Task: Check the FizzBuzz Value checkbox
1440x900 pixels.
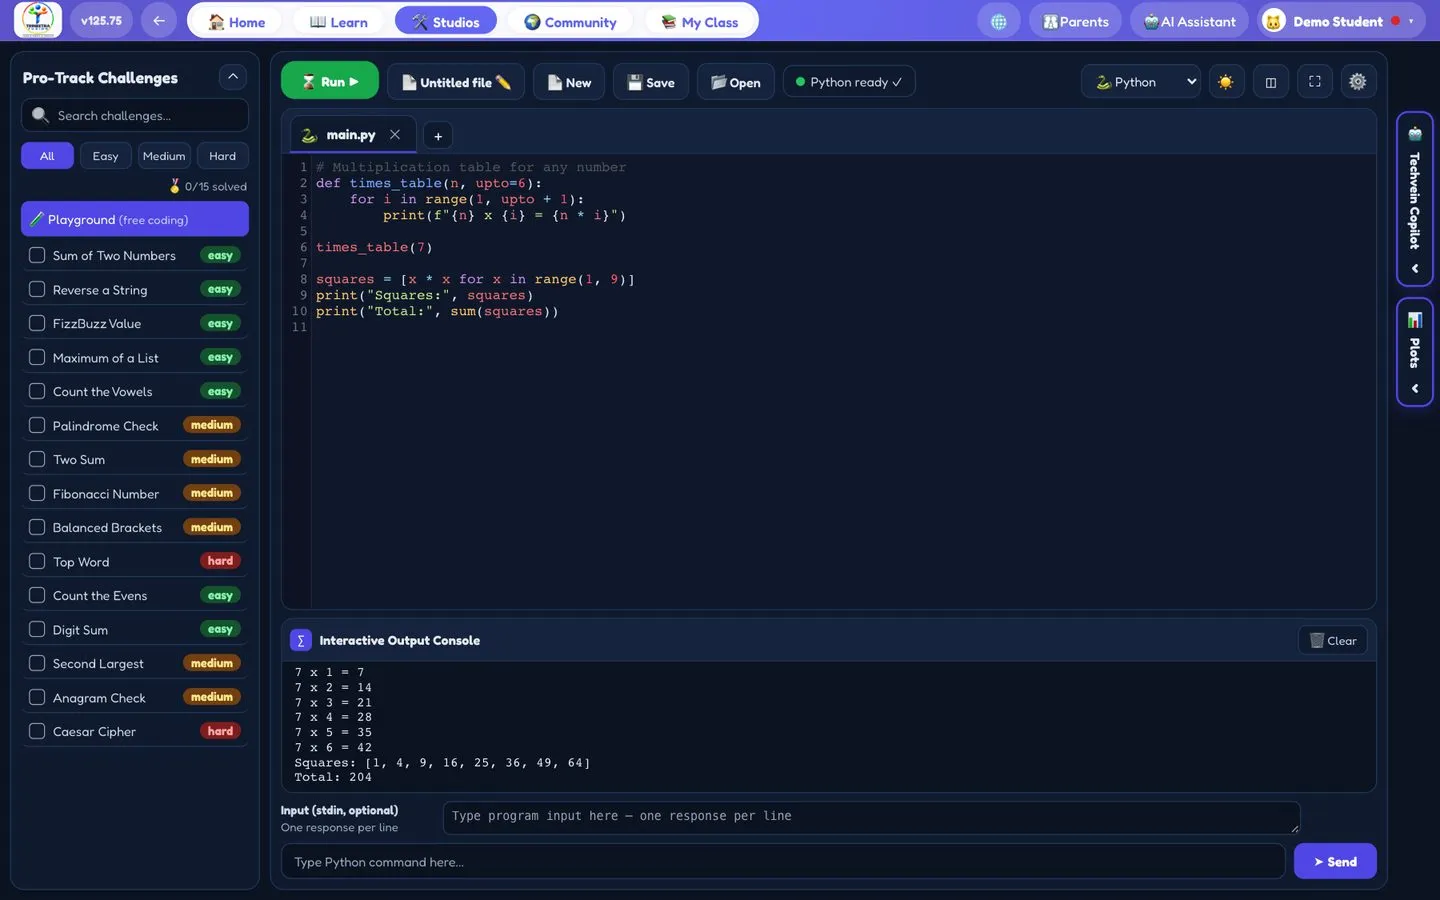Action: pyautogui.click(x=37, y=323)
